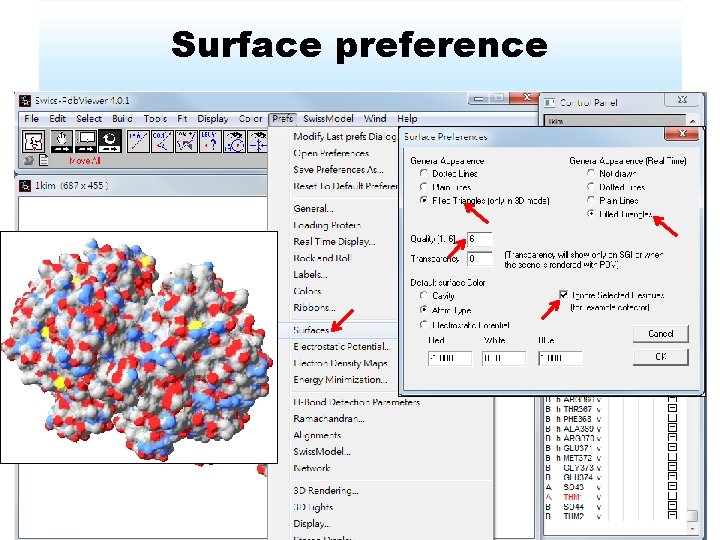
Task: Choose Electrostatic Potential in Prefs menu
Action: tap(342, 346)
